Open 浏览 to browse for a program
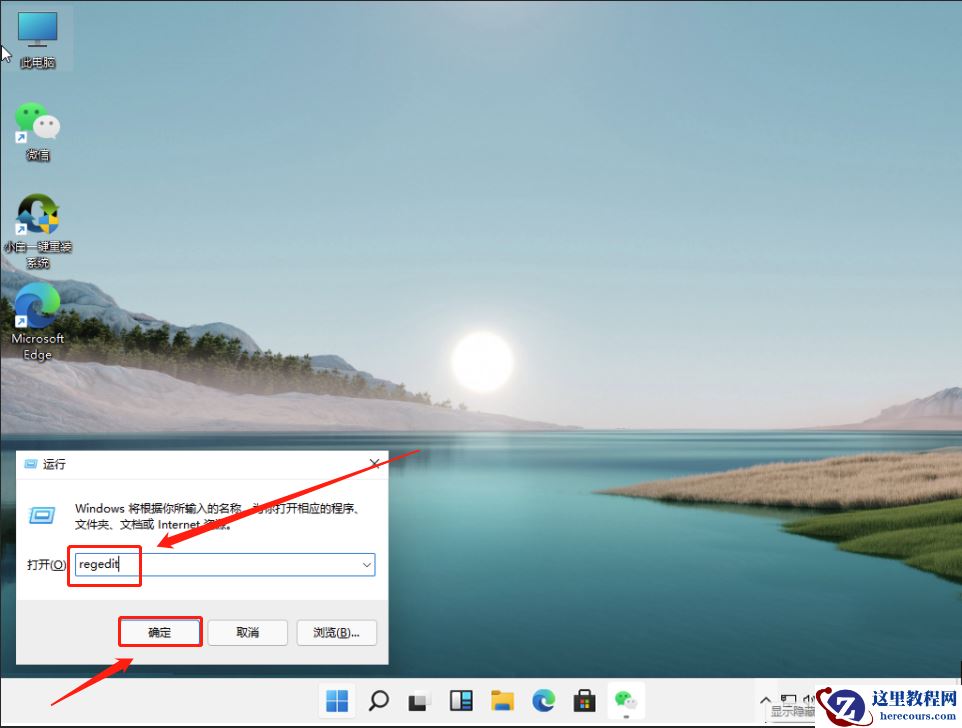The image size is (962, 728). click(x=336, y=632)
